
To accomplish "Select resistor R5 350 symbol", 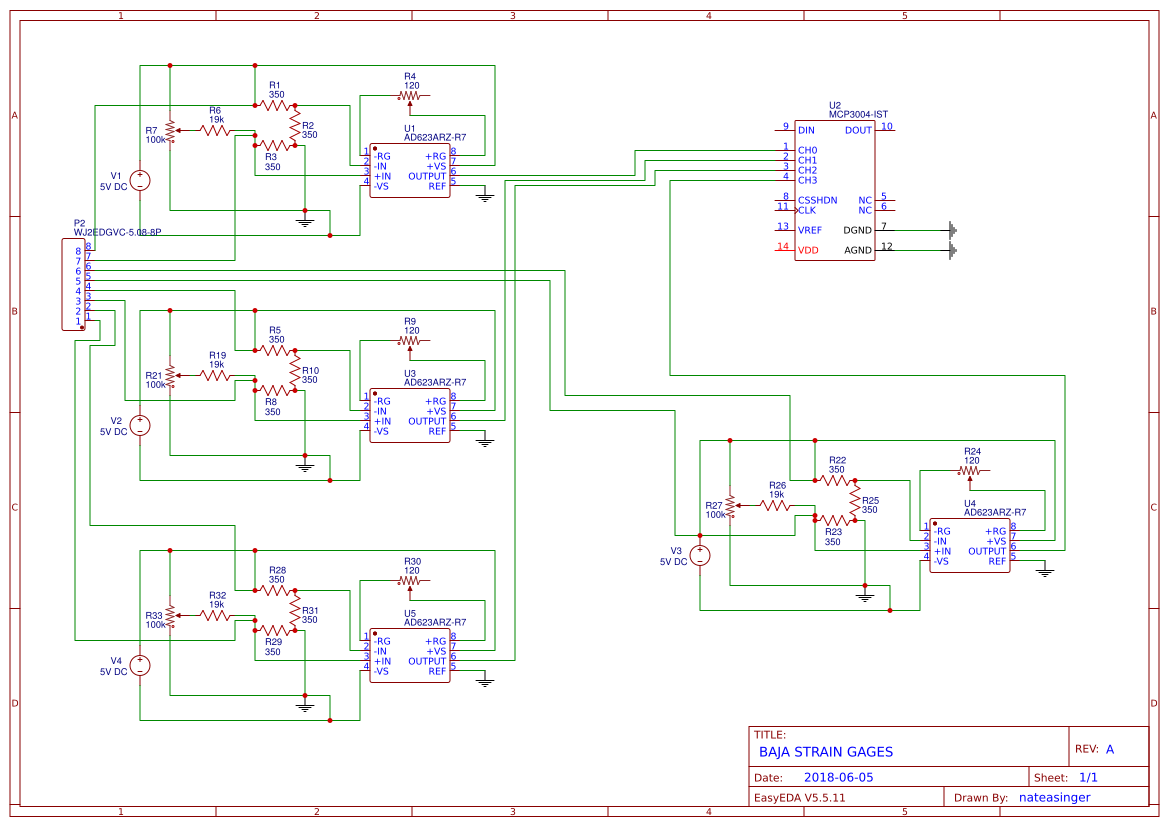I will click(275, 350).
